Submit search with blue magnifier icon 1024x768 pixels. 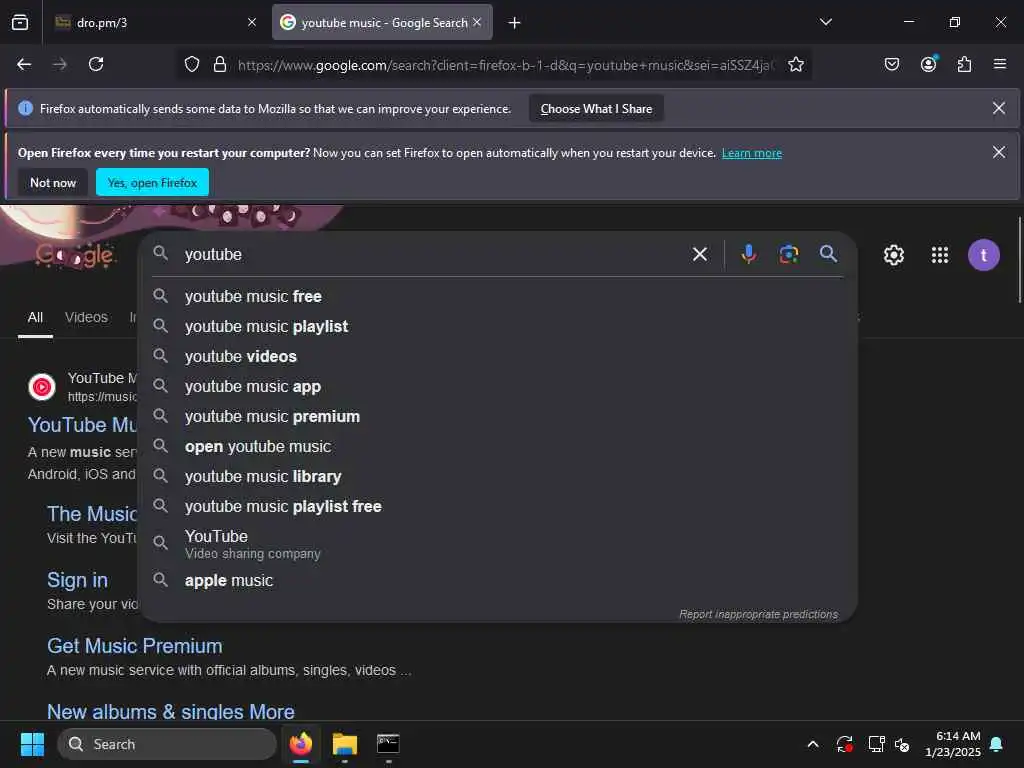[x=828, y=254]
